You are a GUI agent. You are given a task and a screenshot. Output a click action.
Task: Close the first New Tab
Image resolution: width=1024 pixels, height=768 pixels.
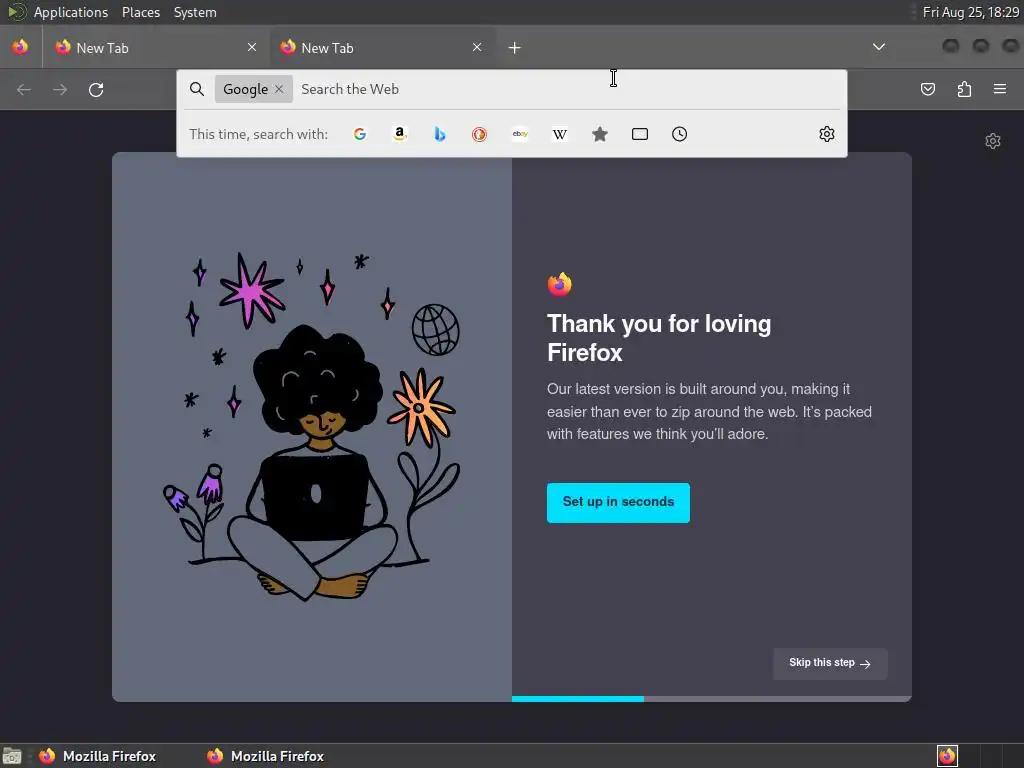pos(252,47)
